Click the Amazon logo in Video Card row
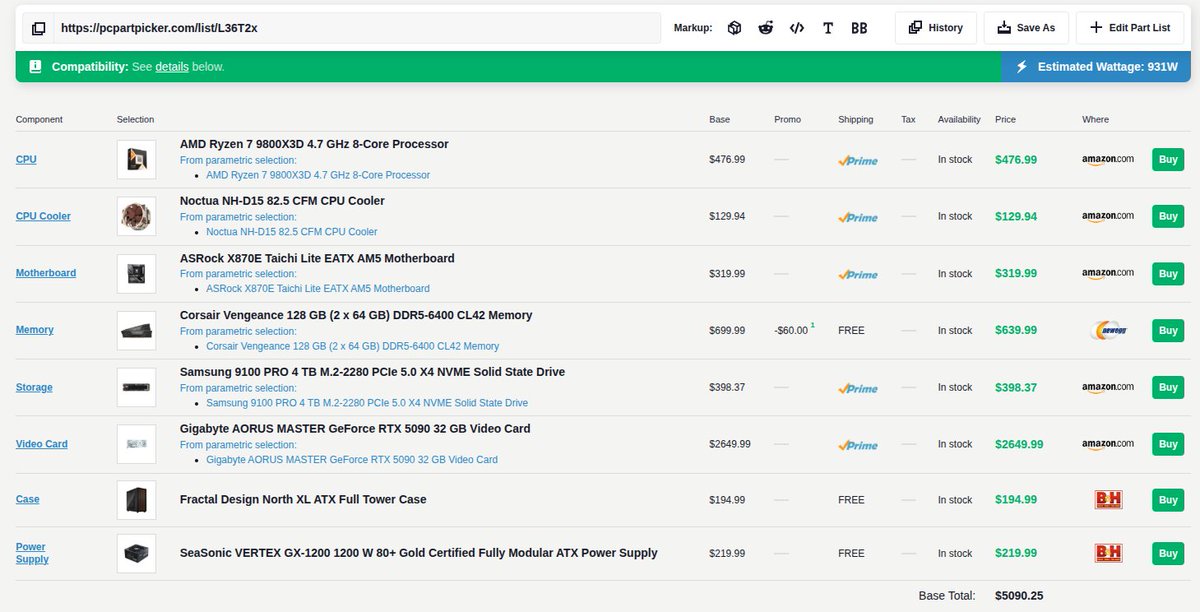Screen dimensions: 1200x612 pos(1108,444)
